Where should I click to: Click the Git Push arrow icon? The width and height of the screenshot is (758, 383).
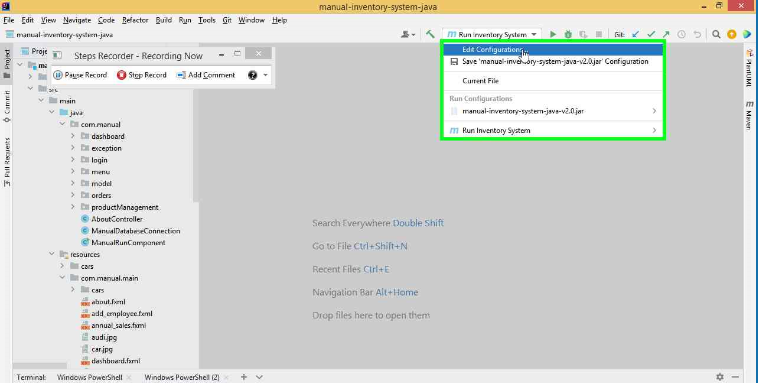click(666, 34)
